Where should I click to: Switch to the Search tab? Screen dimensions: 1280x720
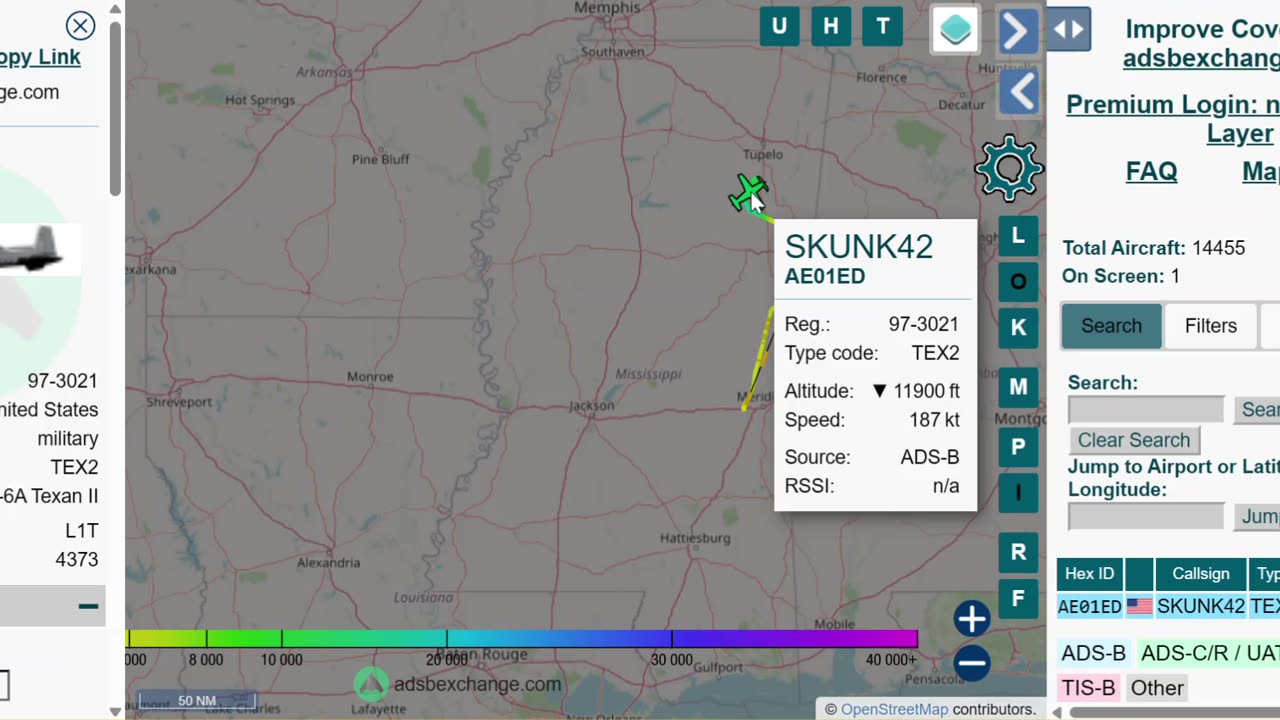pyautogui.click(x=1111, y=326)
